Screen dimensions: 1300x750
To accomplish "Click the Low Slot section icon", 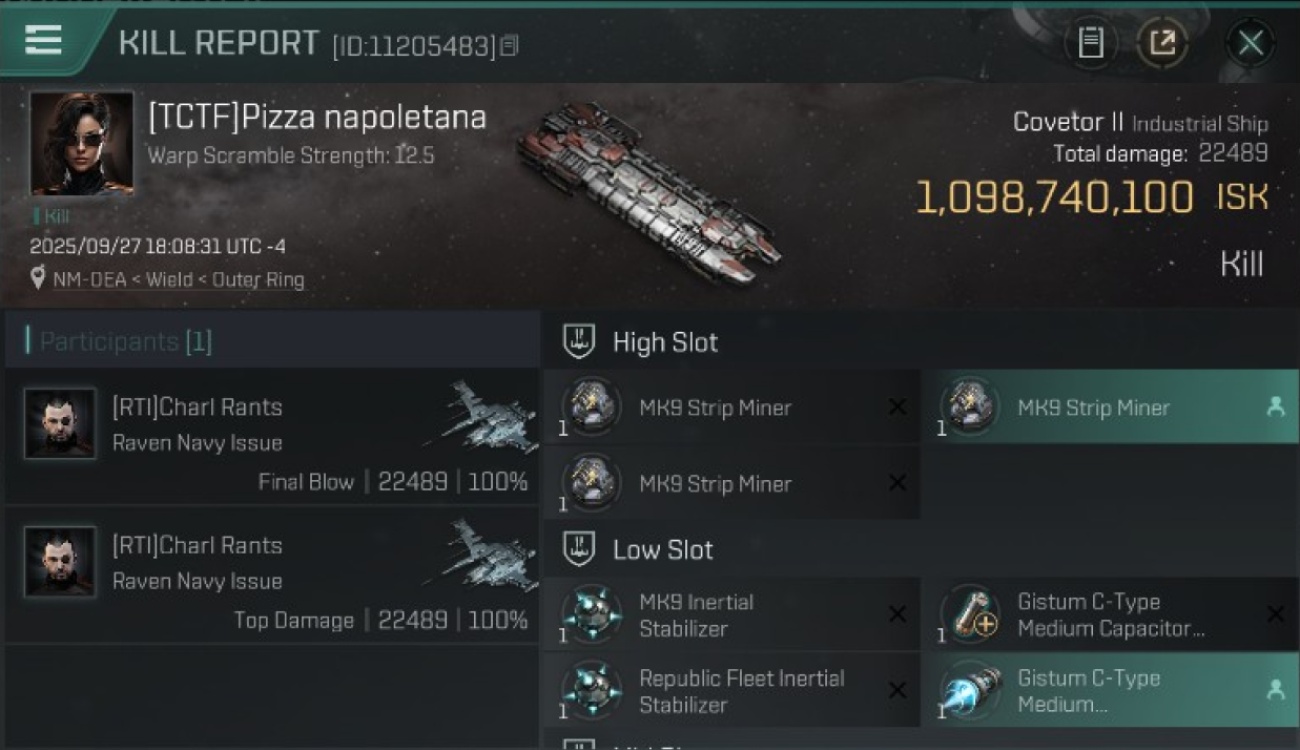I will tap(580, 550).
